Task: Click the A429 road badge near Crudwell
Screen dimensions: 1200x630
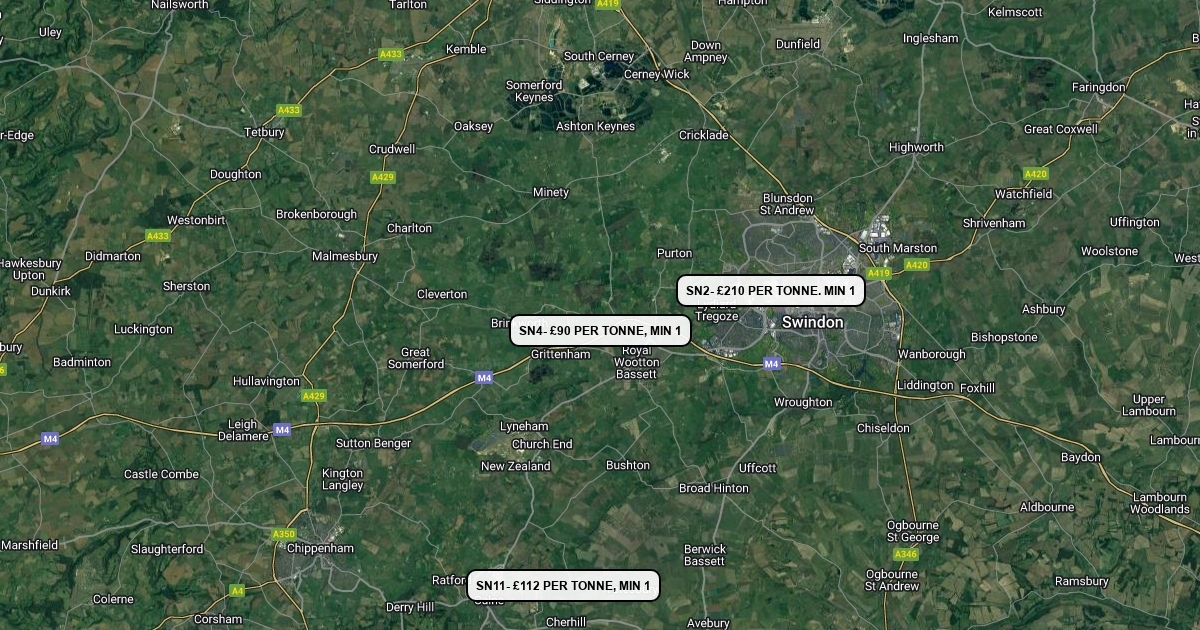Action: pos(383,177)
